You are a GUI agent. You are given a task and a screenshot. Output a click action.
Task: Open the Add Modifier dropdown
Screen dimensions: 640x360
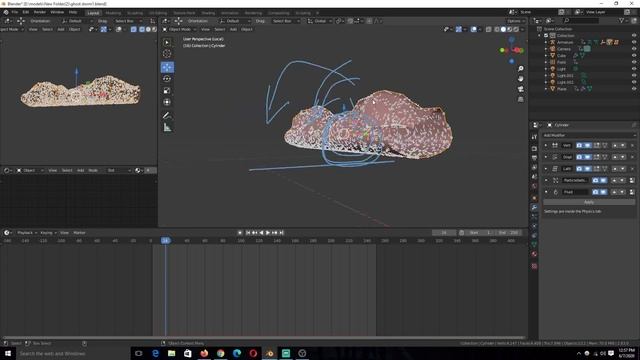click(x=589, y=135)
